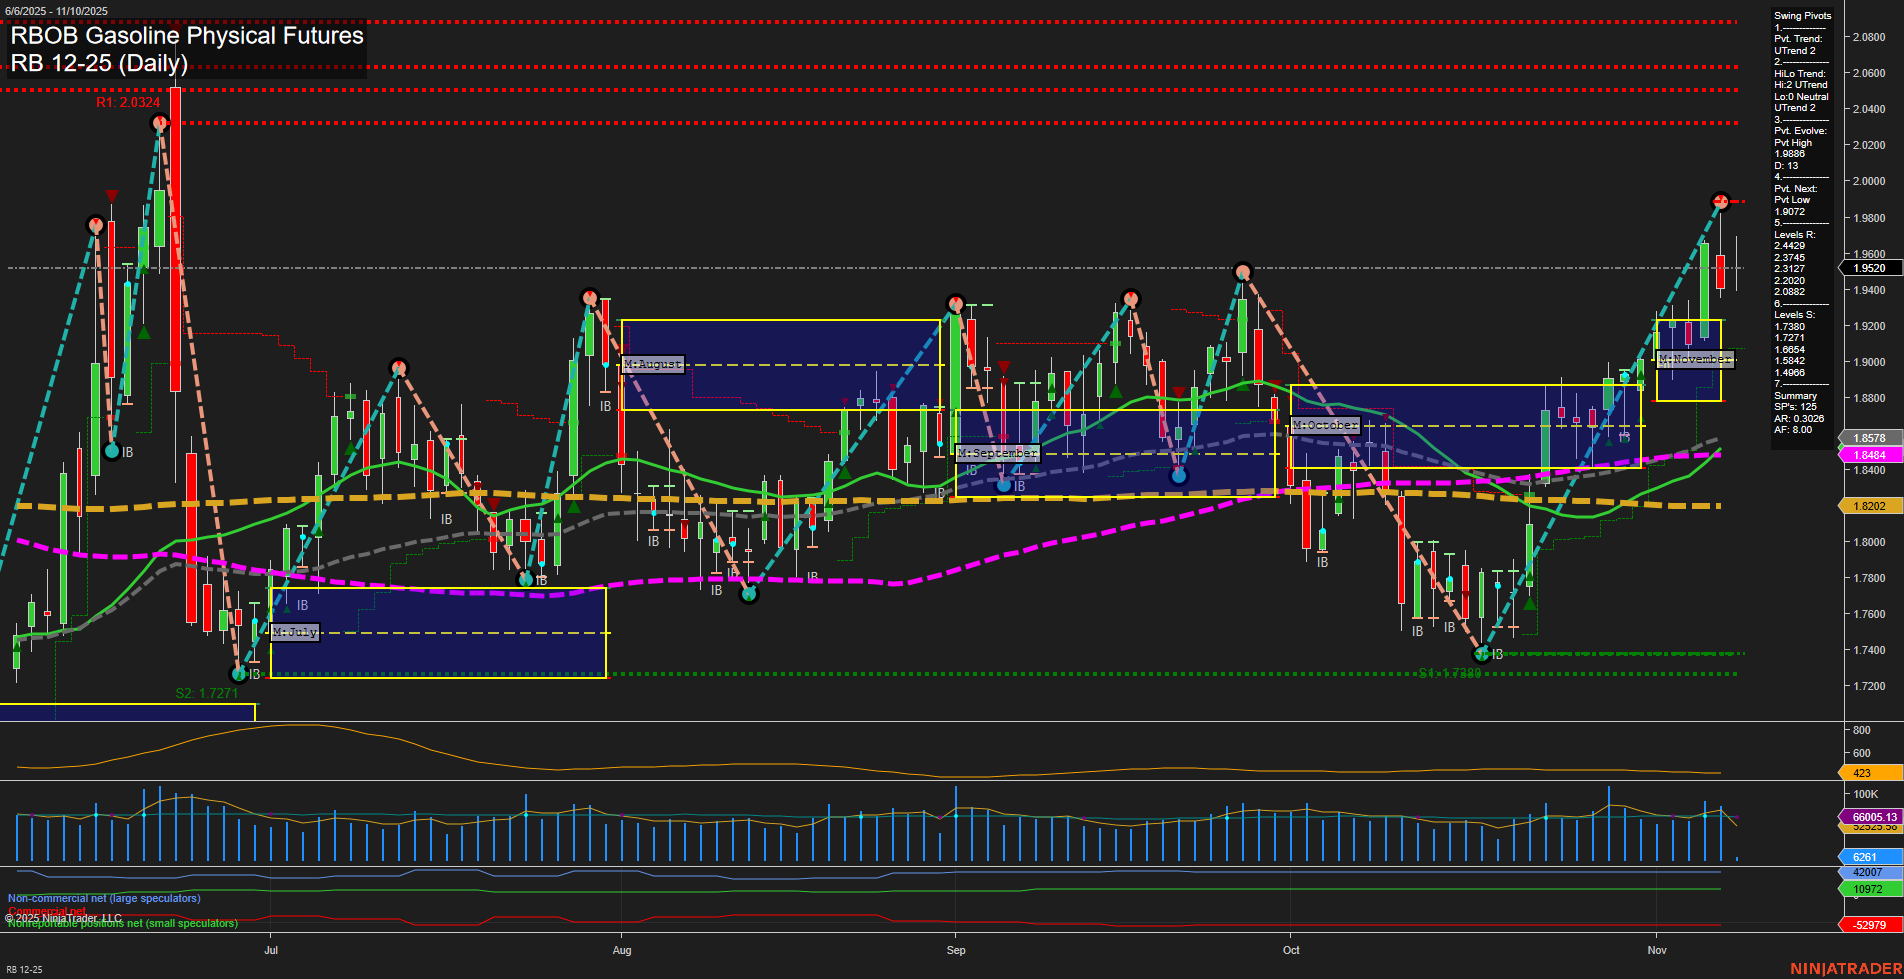Click the blue IB dot below the September box
1904x979 pixels.
(1005, 484)
